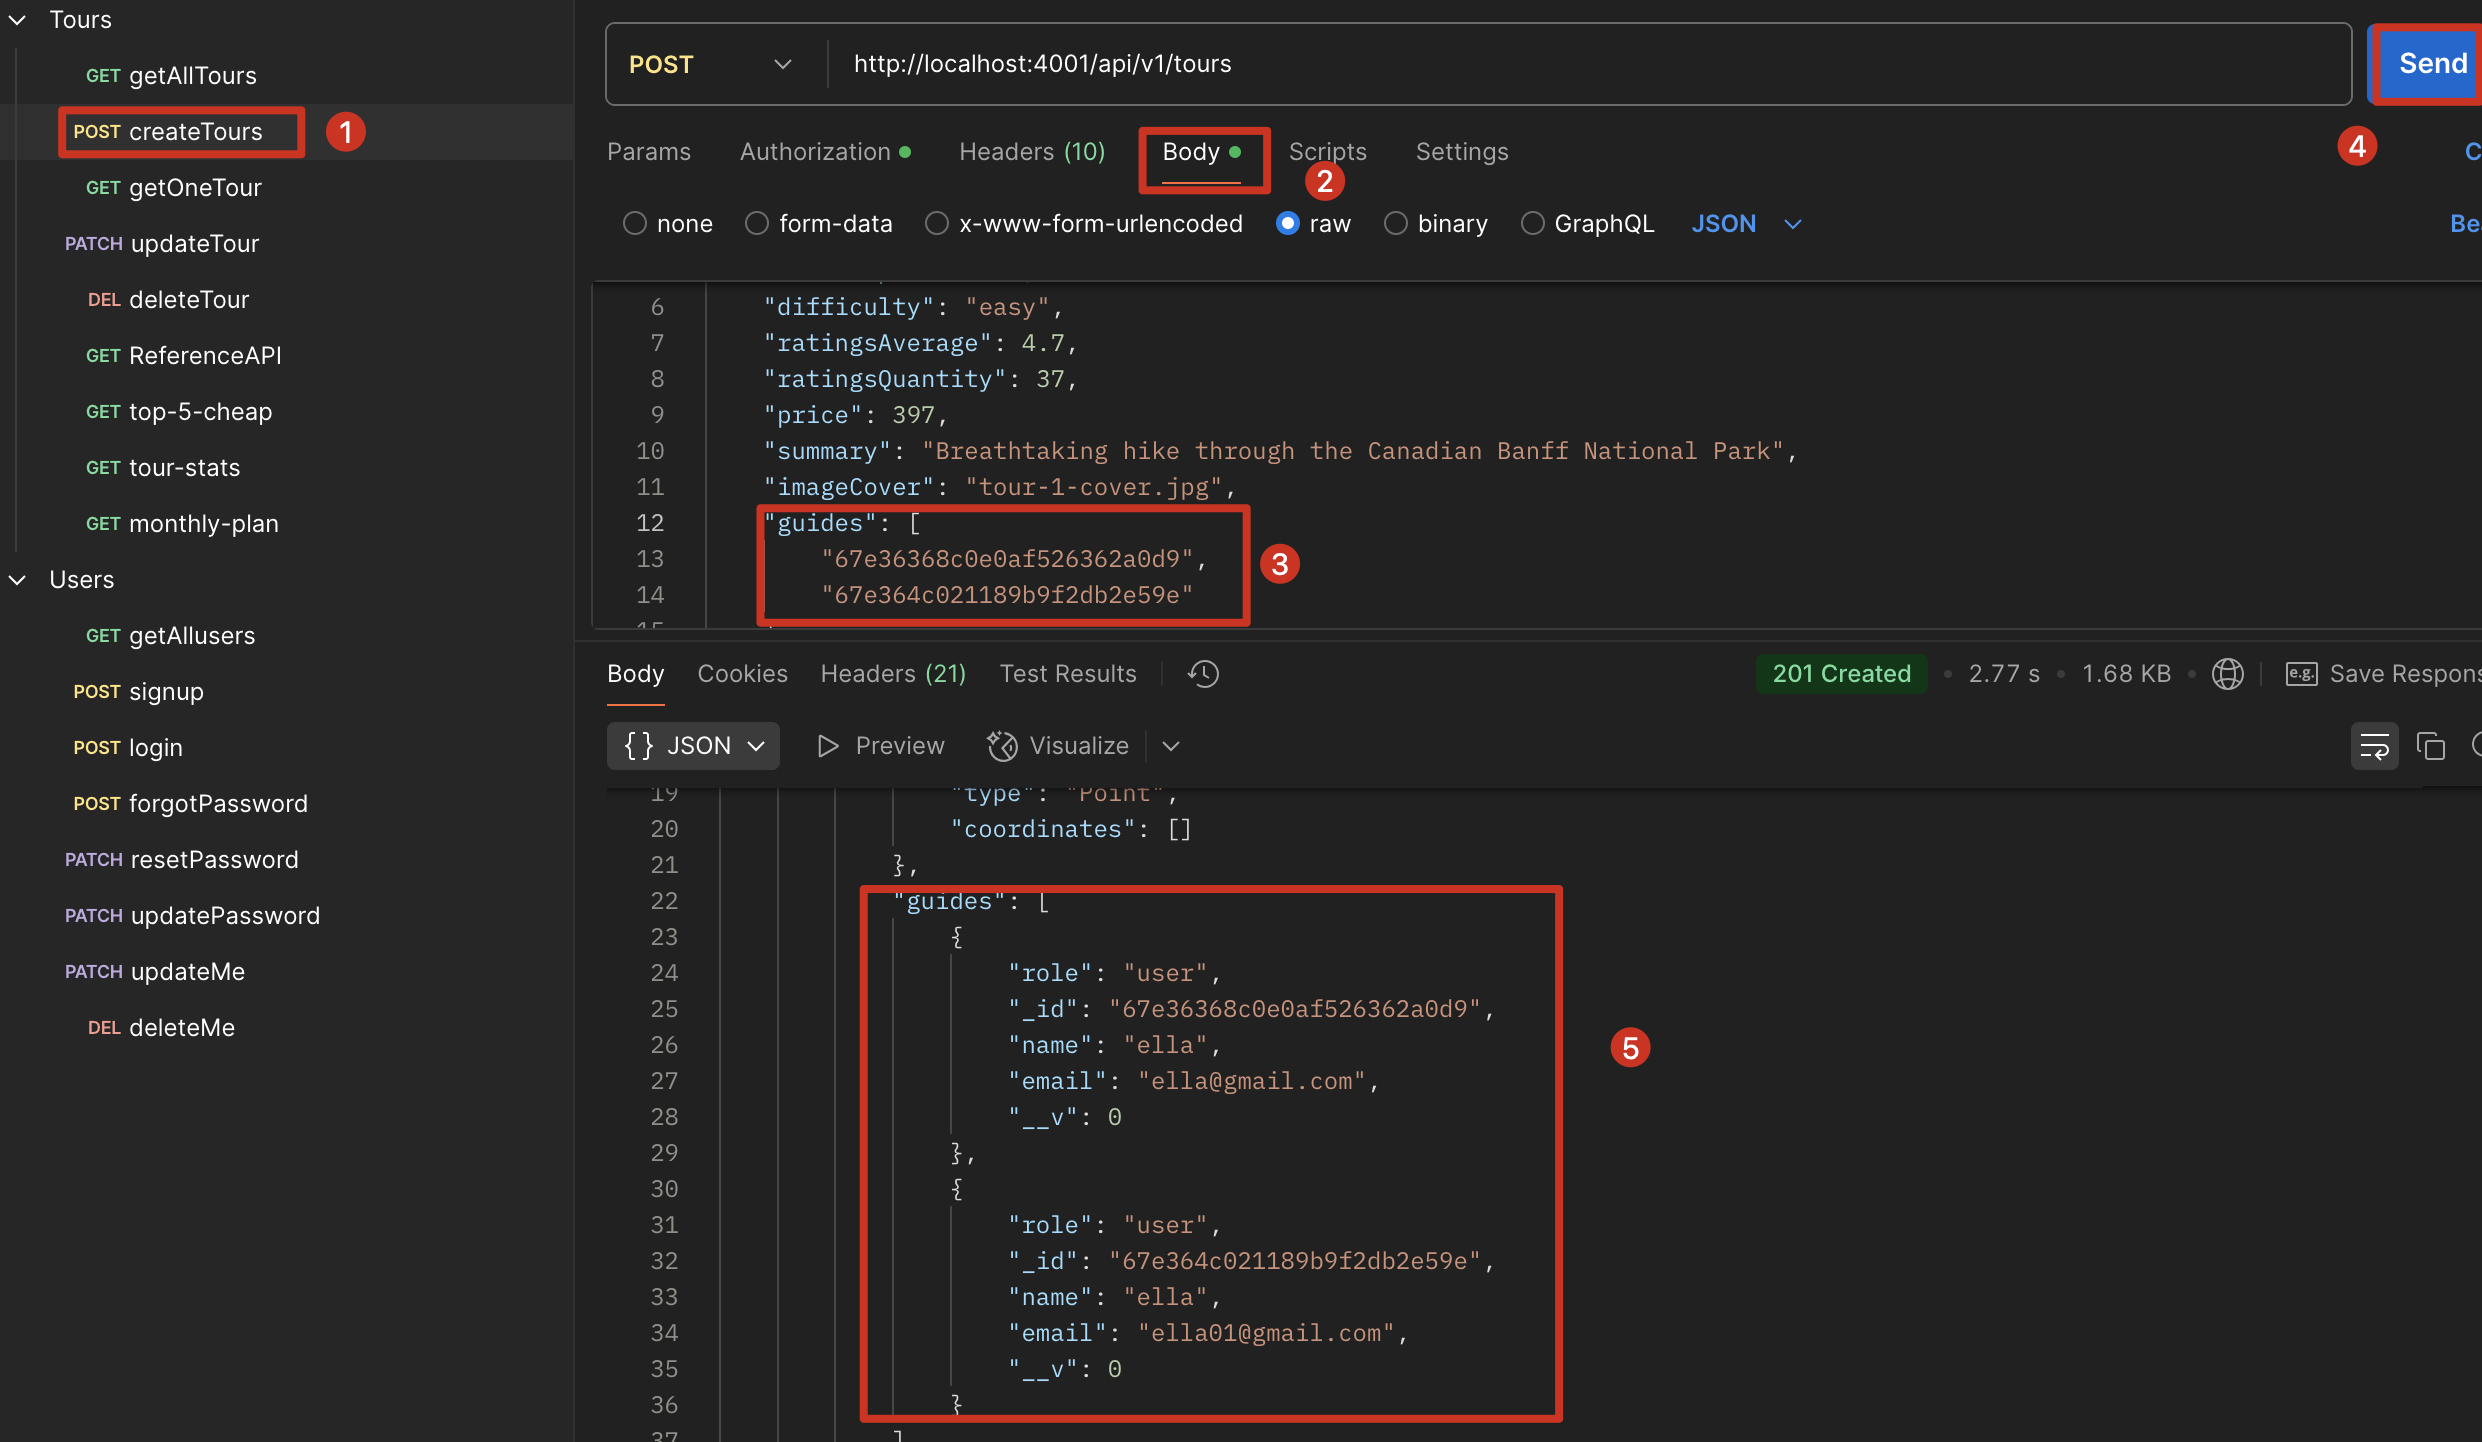Screen dimensions: 2482x1442
Task: Select the binary body radio option
Action: (1396, 224)
